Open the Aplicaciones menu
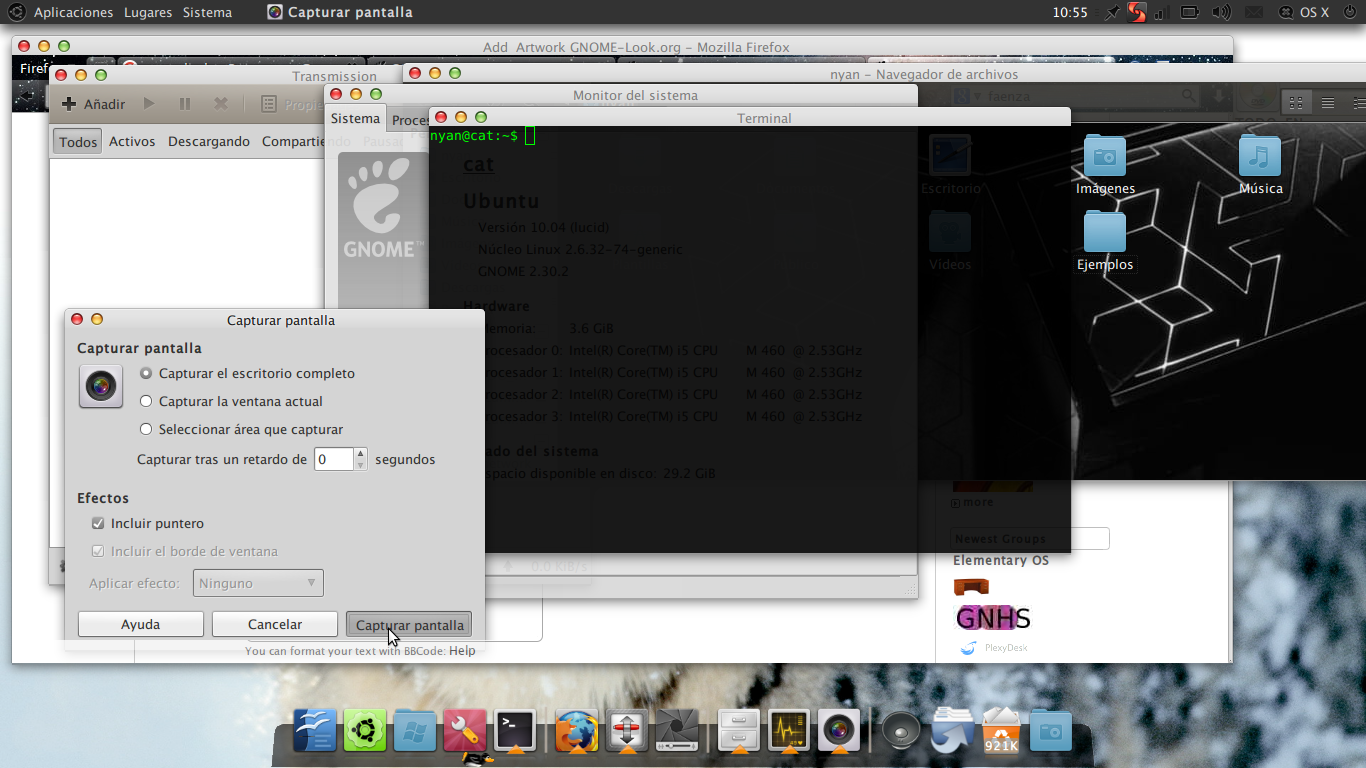The image size is (1366, 768). pos(74,12)
